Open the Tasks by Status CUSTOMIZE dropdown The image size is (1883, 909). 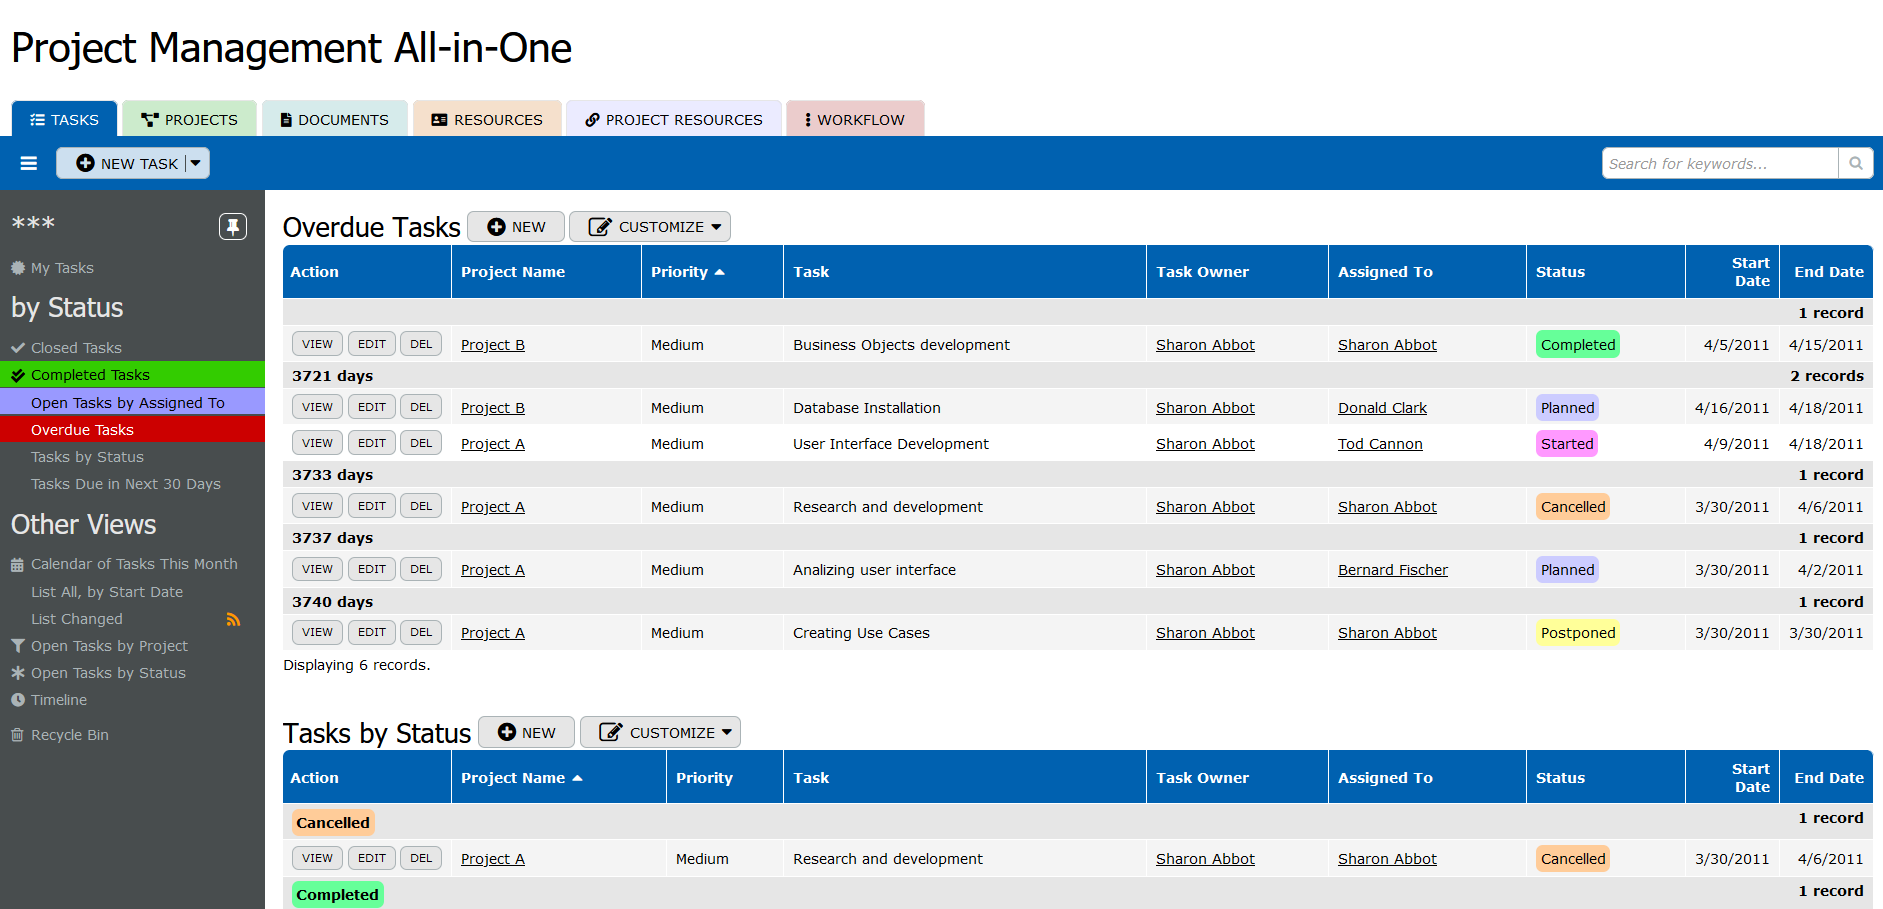click(x=660, y=733)
